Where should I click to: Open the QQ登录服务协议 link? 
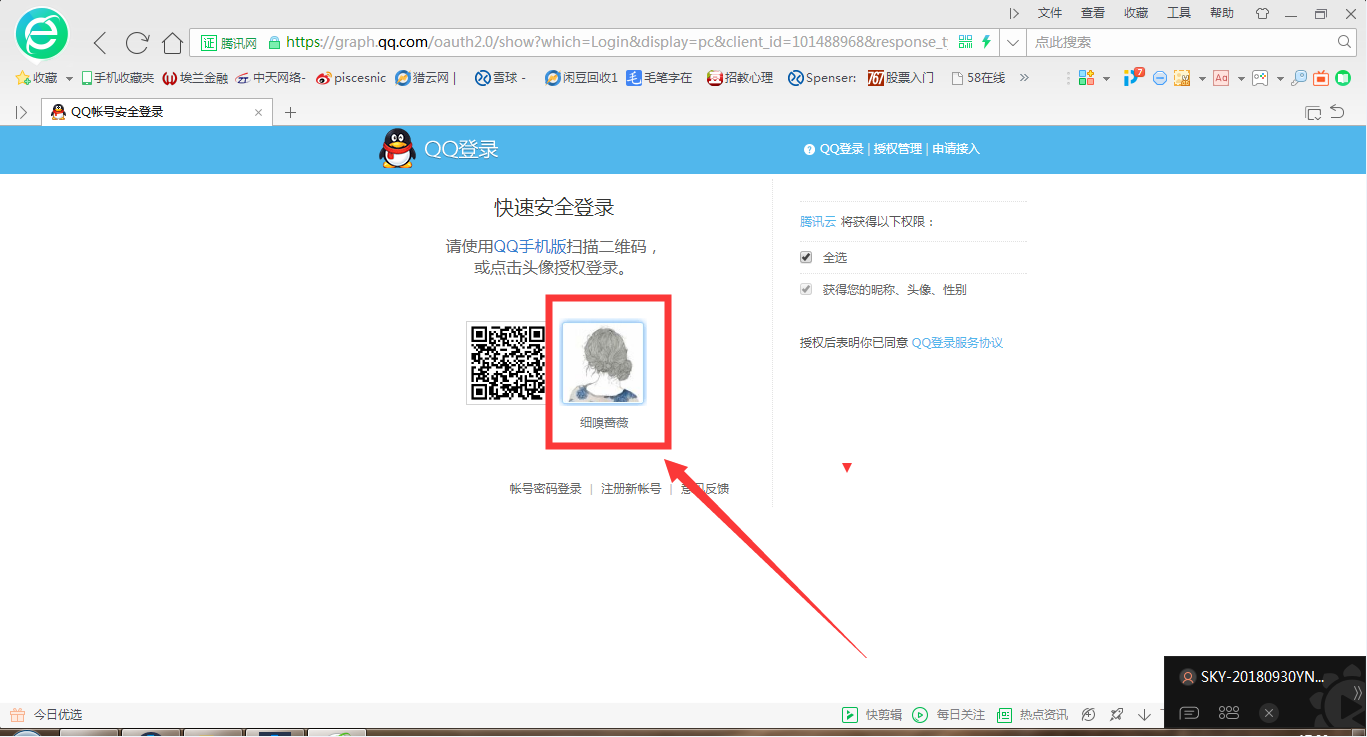click(x=957, y=342)
